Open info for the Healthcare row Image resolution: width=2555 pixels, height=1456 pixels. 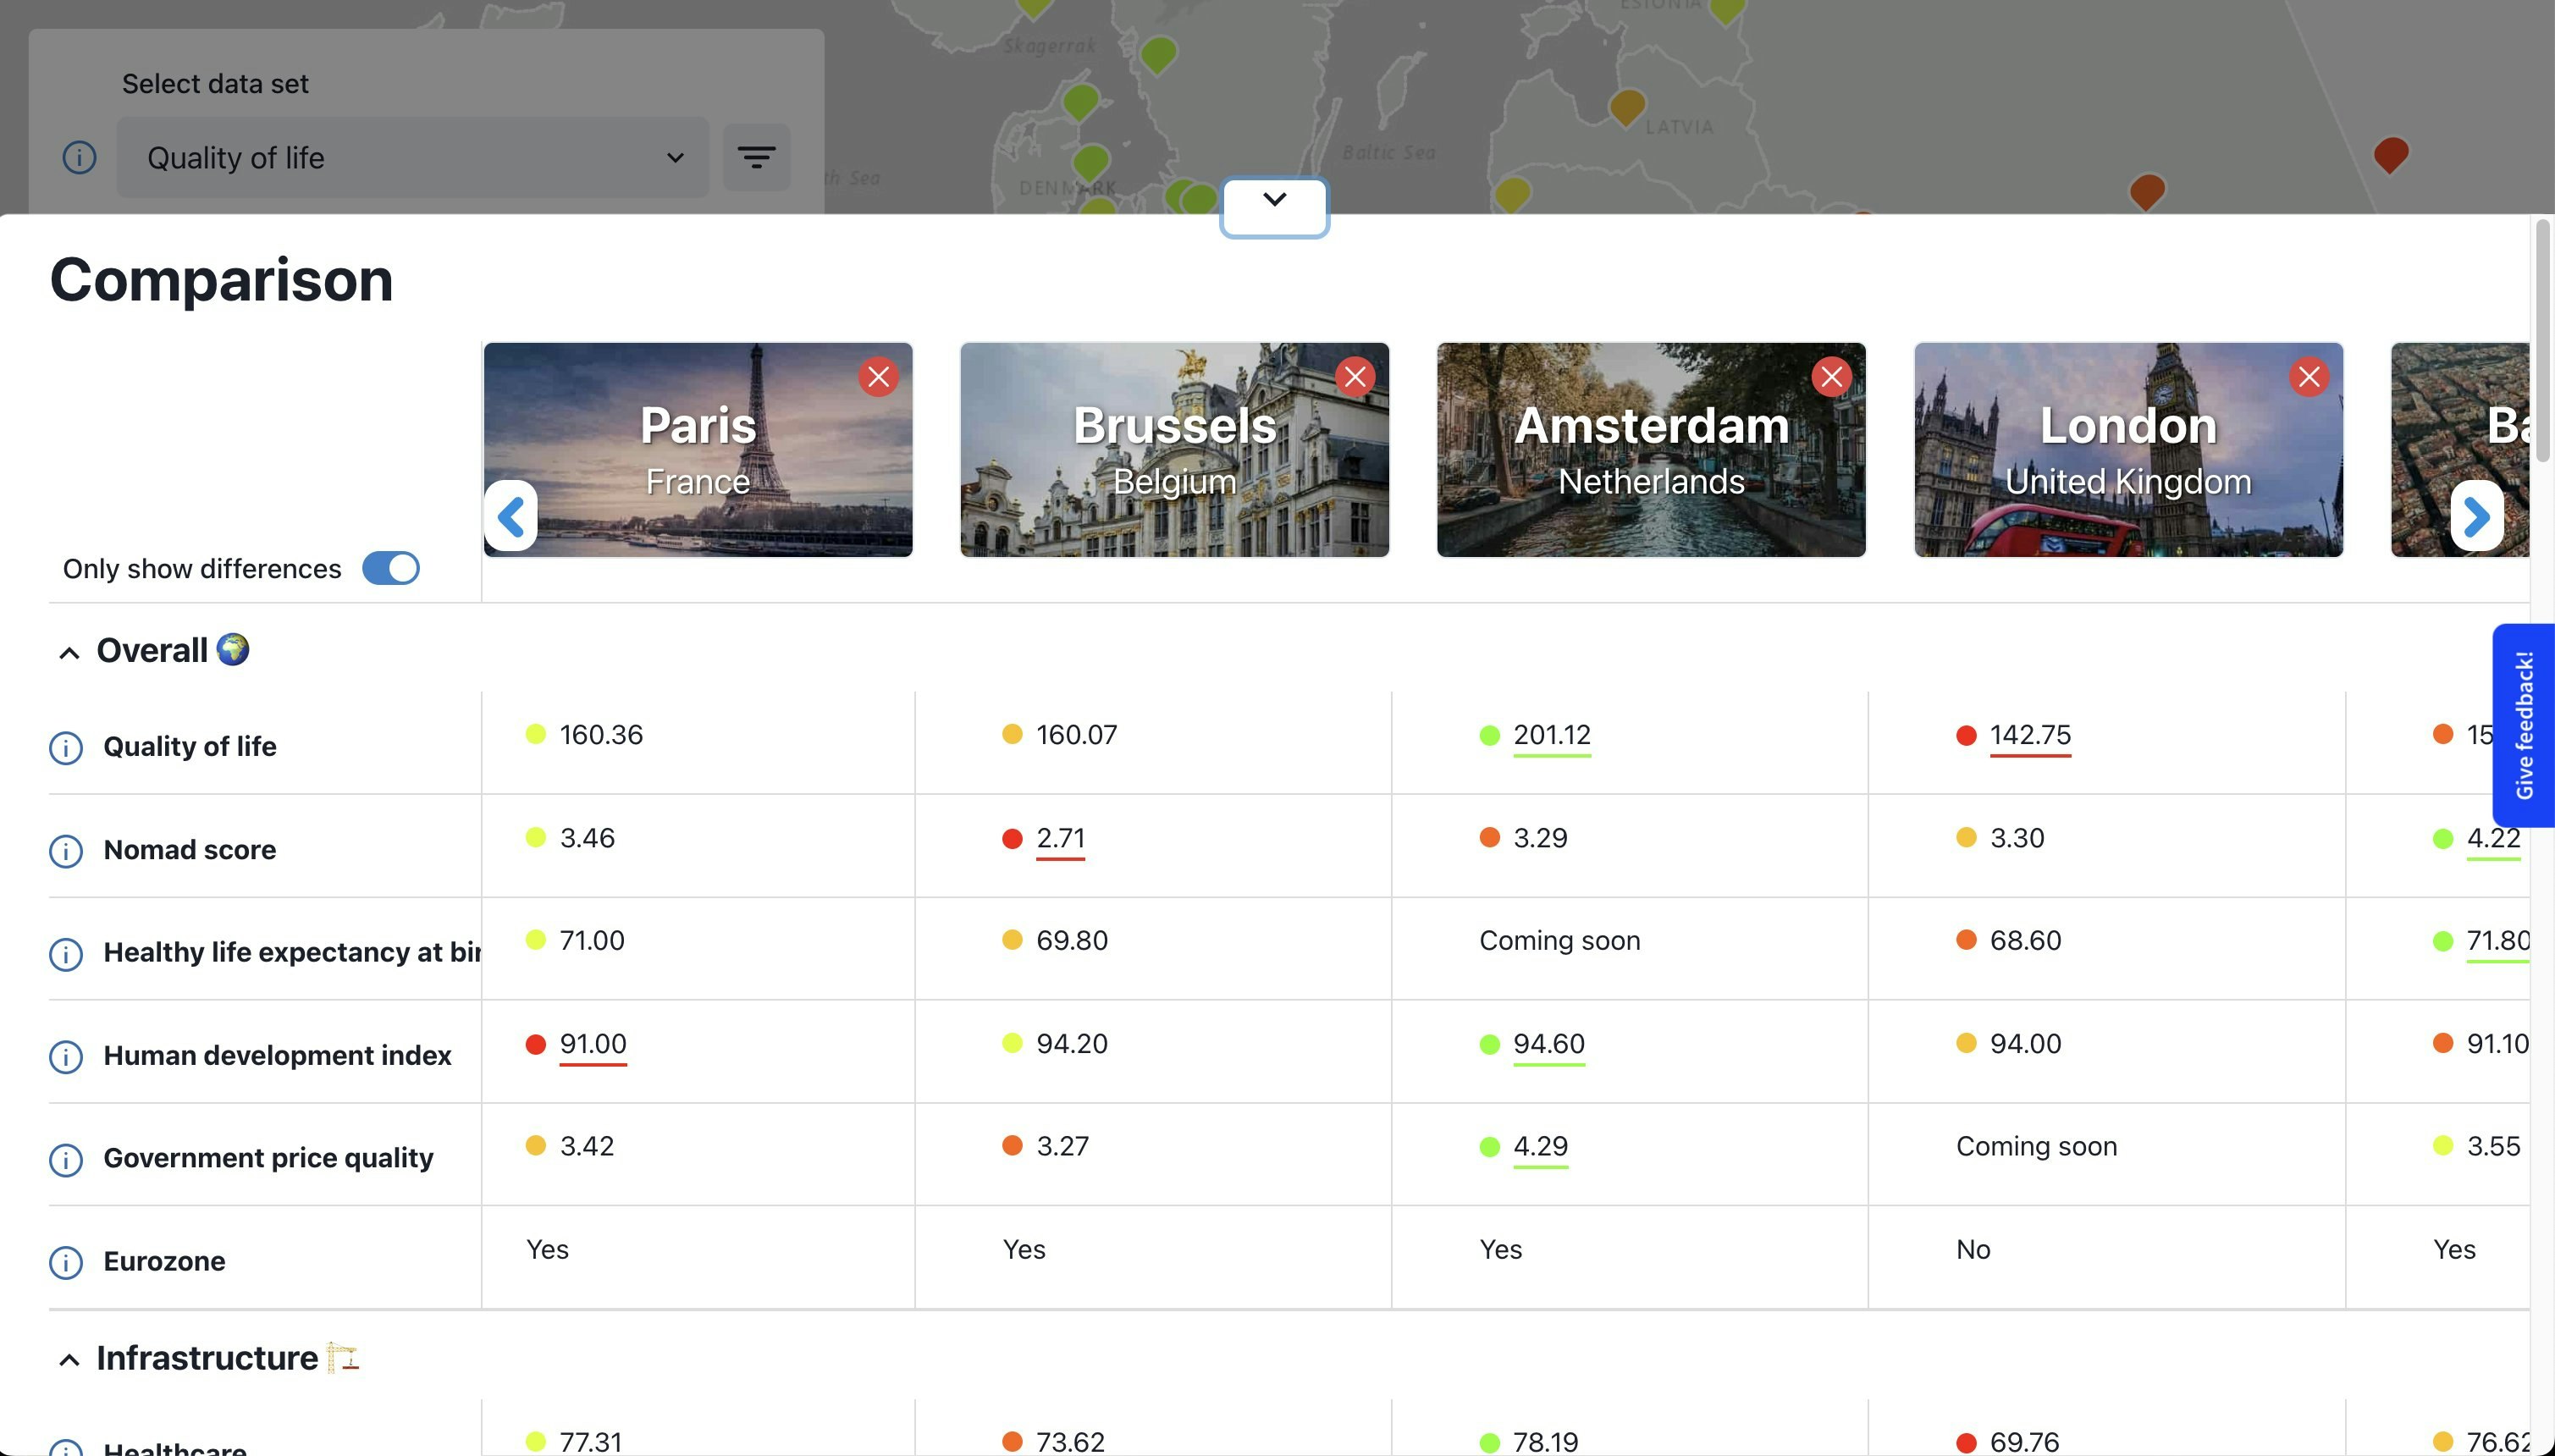pos(66,1449)
